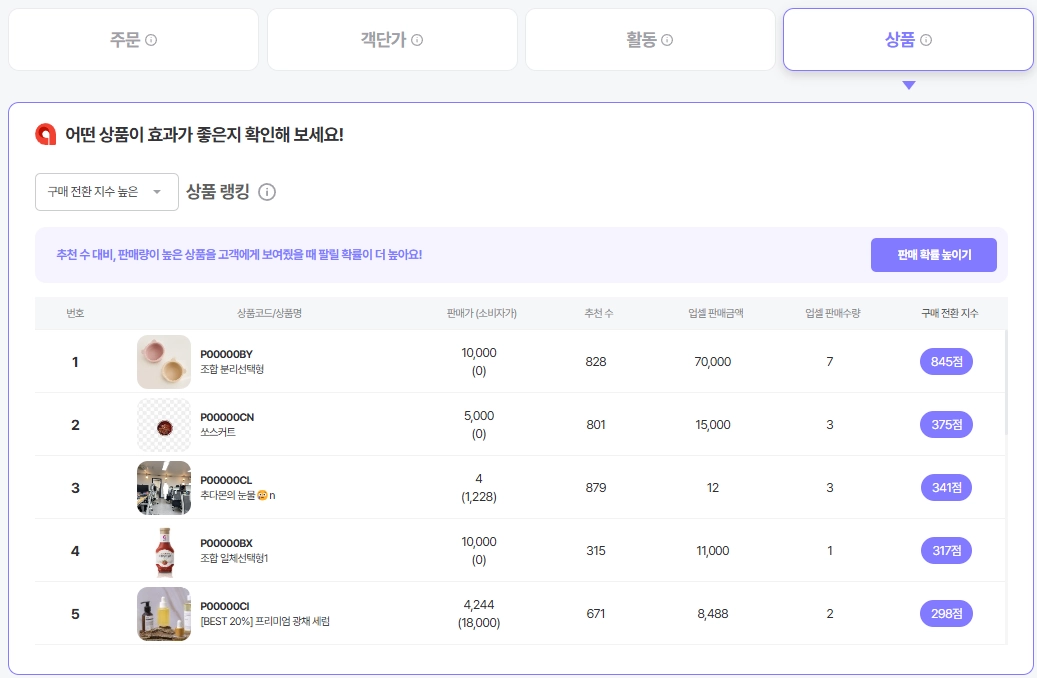The width and height of the screenshot is (1037, 678).
Task: Click the info icon next to 상품 랭킹
Action: [267, 192]
